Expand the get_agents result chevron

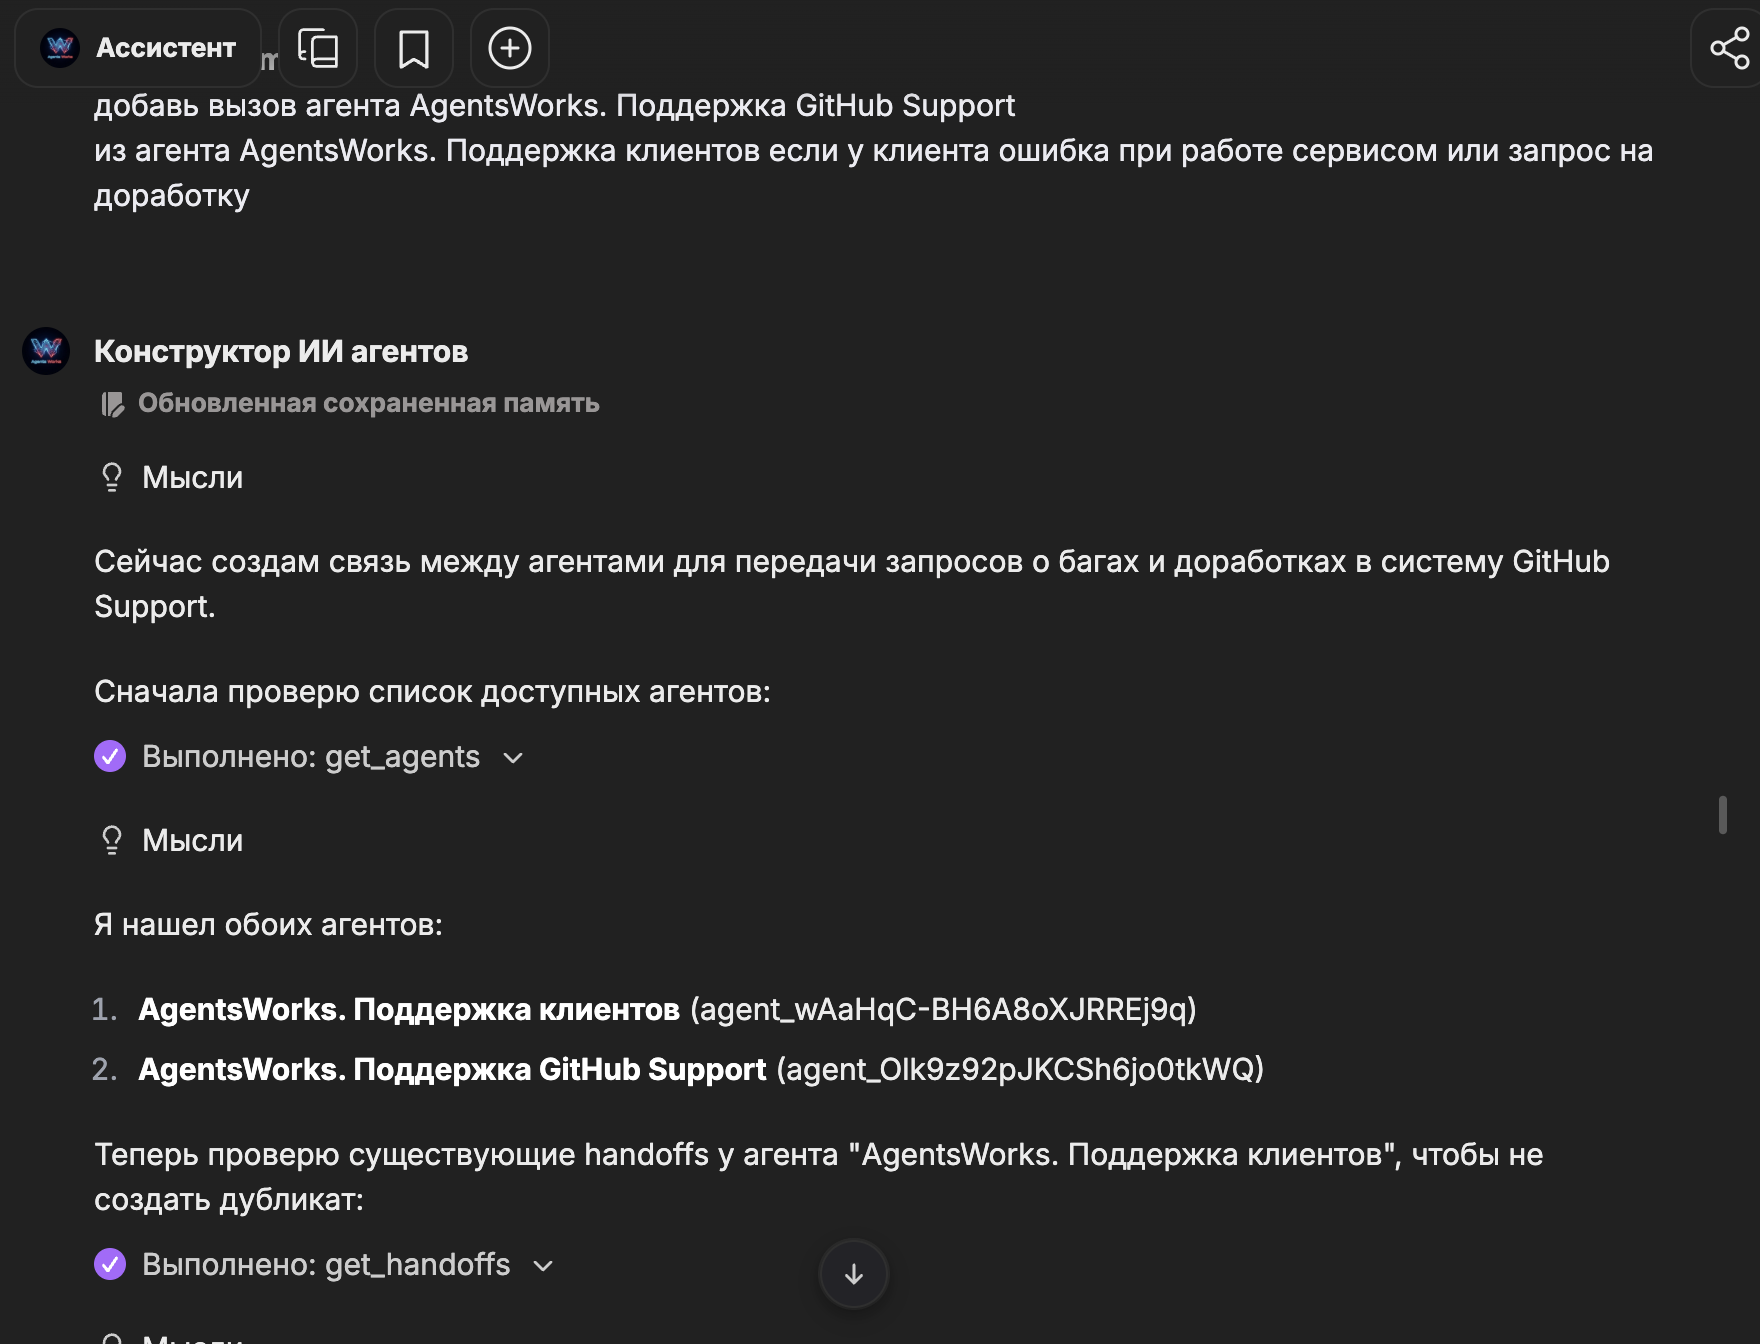(513, 758)
